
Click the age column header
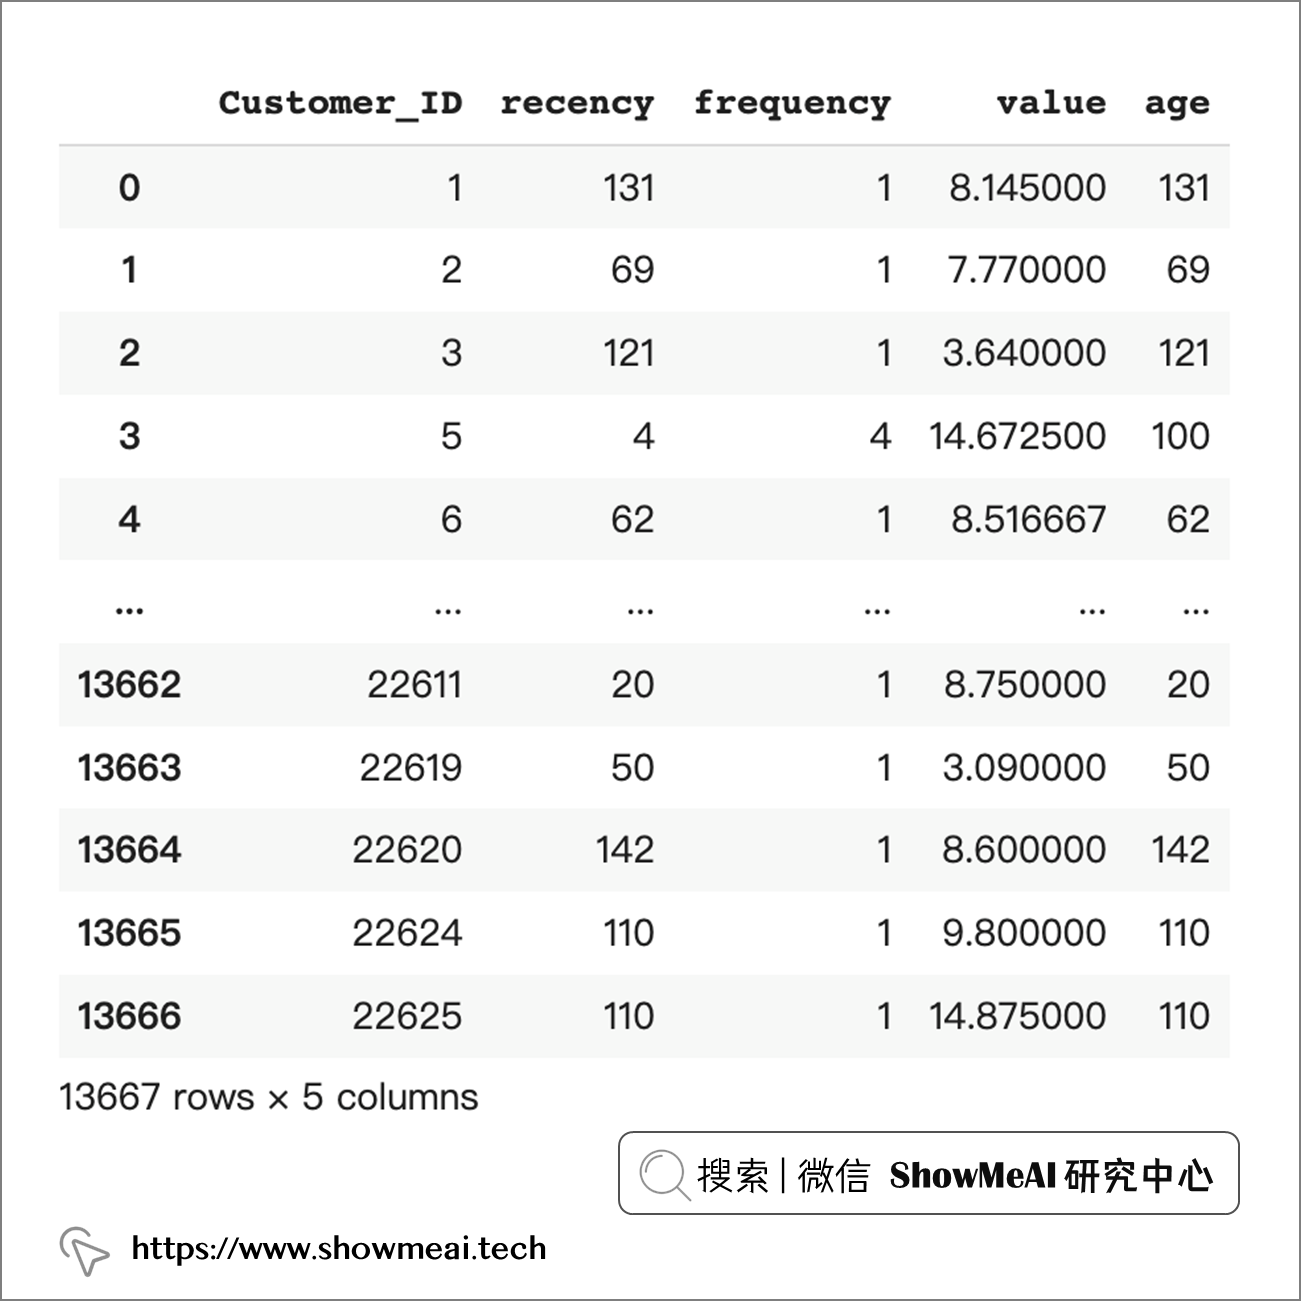(x=1177, y=104)
